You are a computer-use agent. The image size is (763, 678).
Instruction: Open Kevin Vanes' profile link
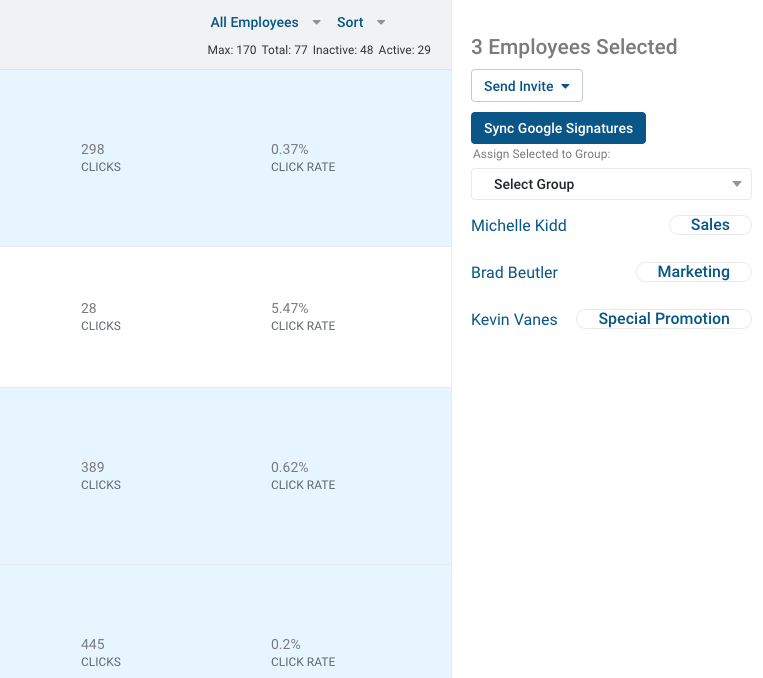click(x=514, y=319)
